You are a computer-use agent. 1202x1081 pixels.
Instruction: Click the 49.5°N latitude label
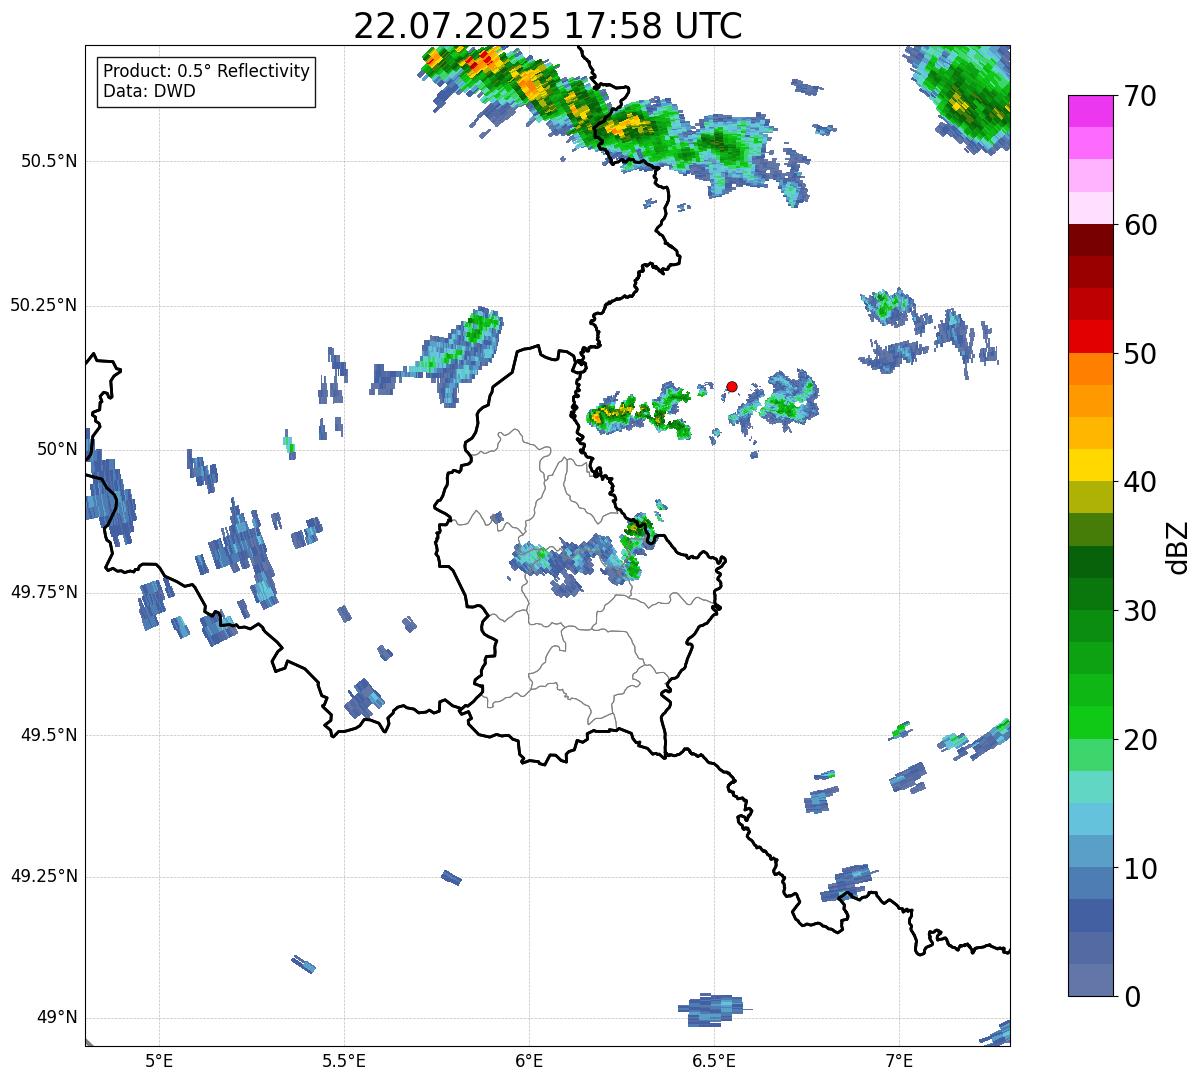(49, 735)
